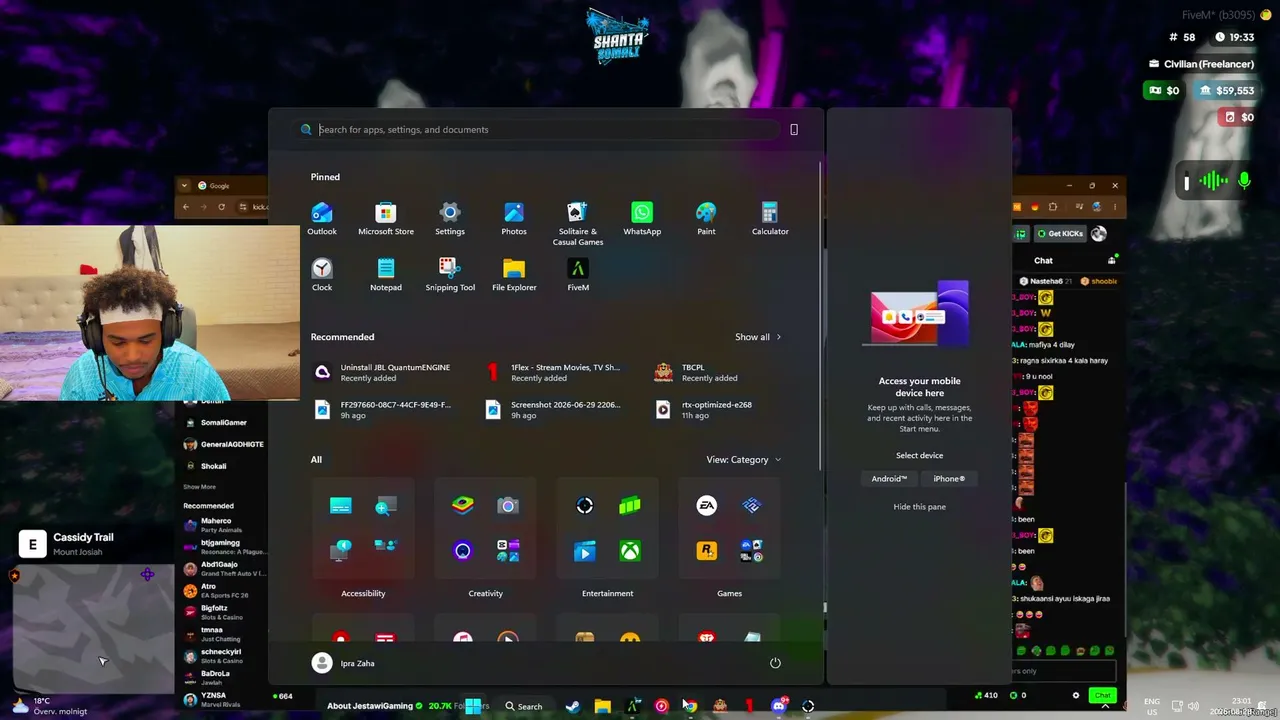
Task: Launch the pinned FiveM app
Action: click(578, 275)
